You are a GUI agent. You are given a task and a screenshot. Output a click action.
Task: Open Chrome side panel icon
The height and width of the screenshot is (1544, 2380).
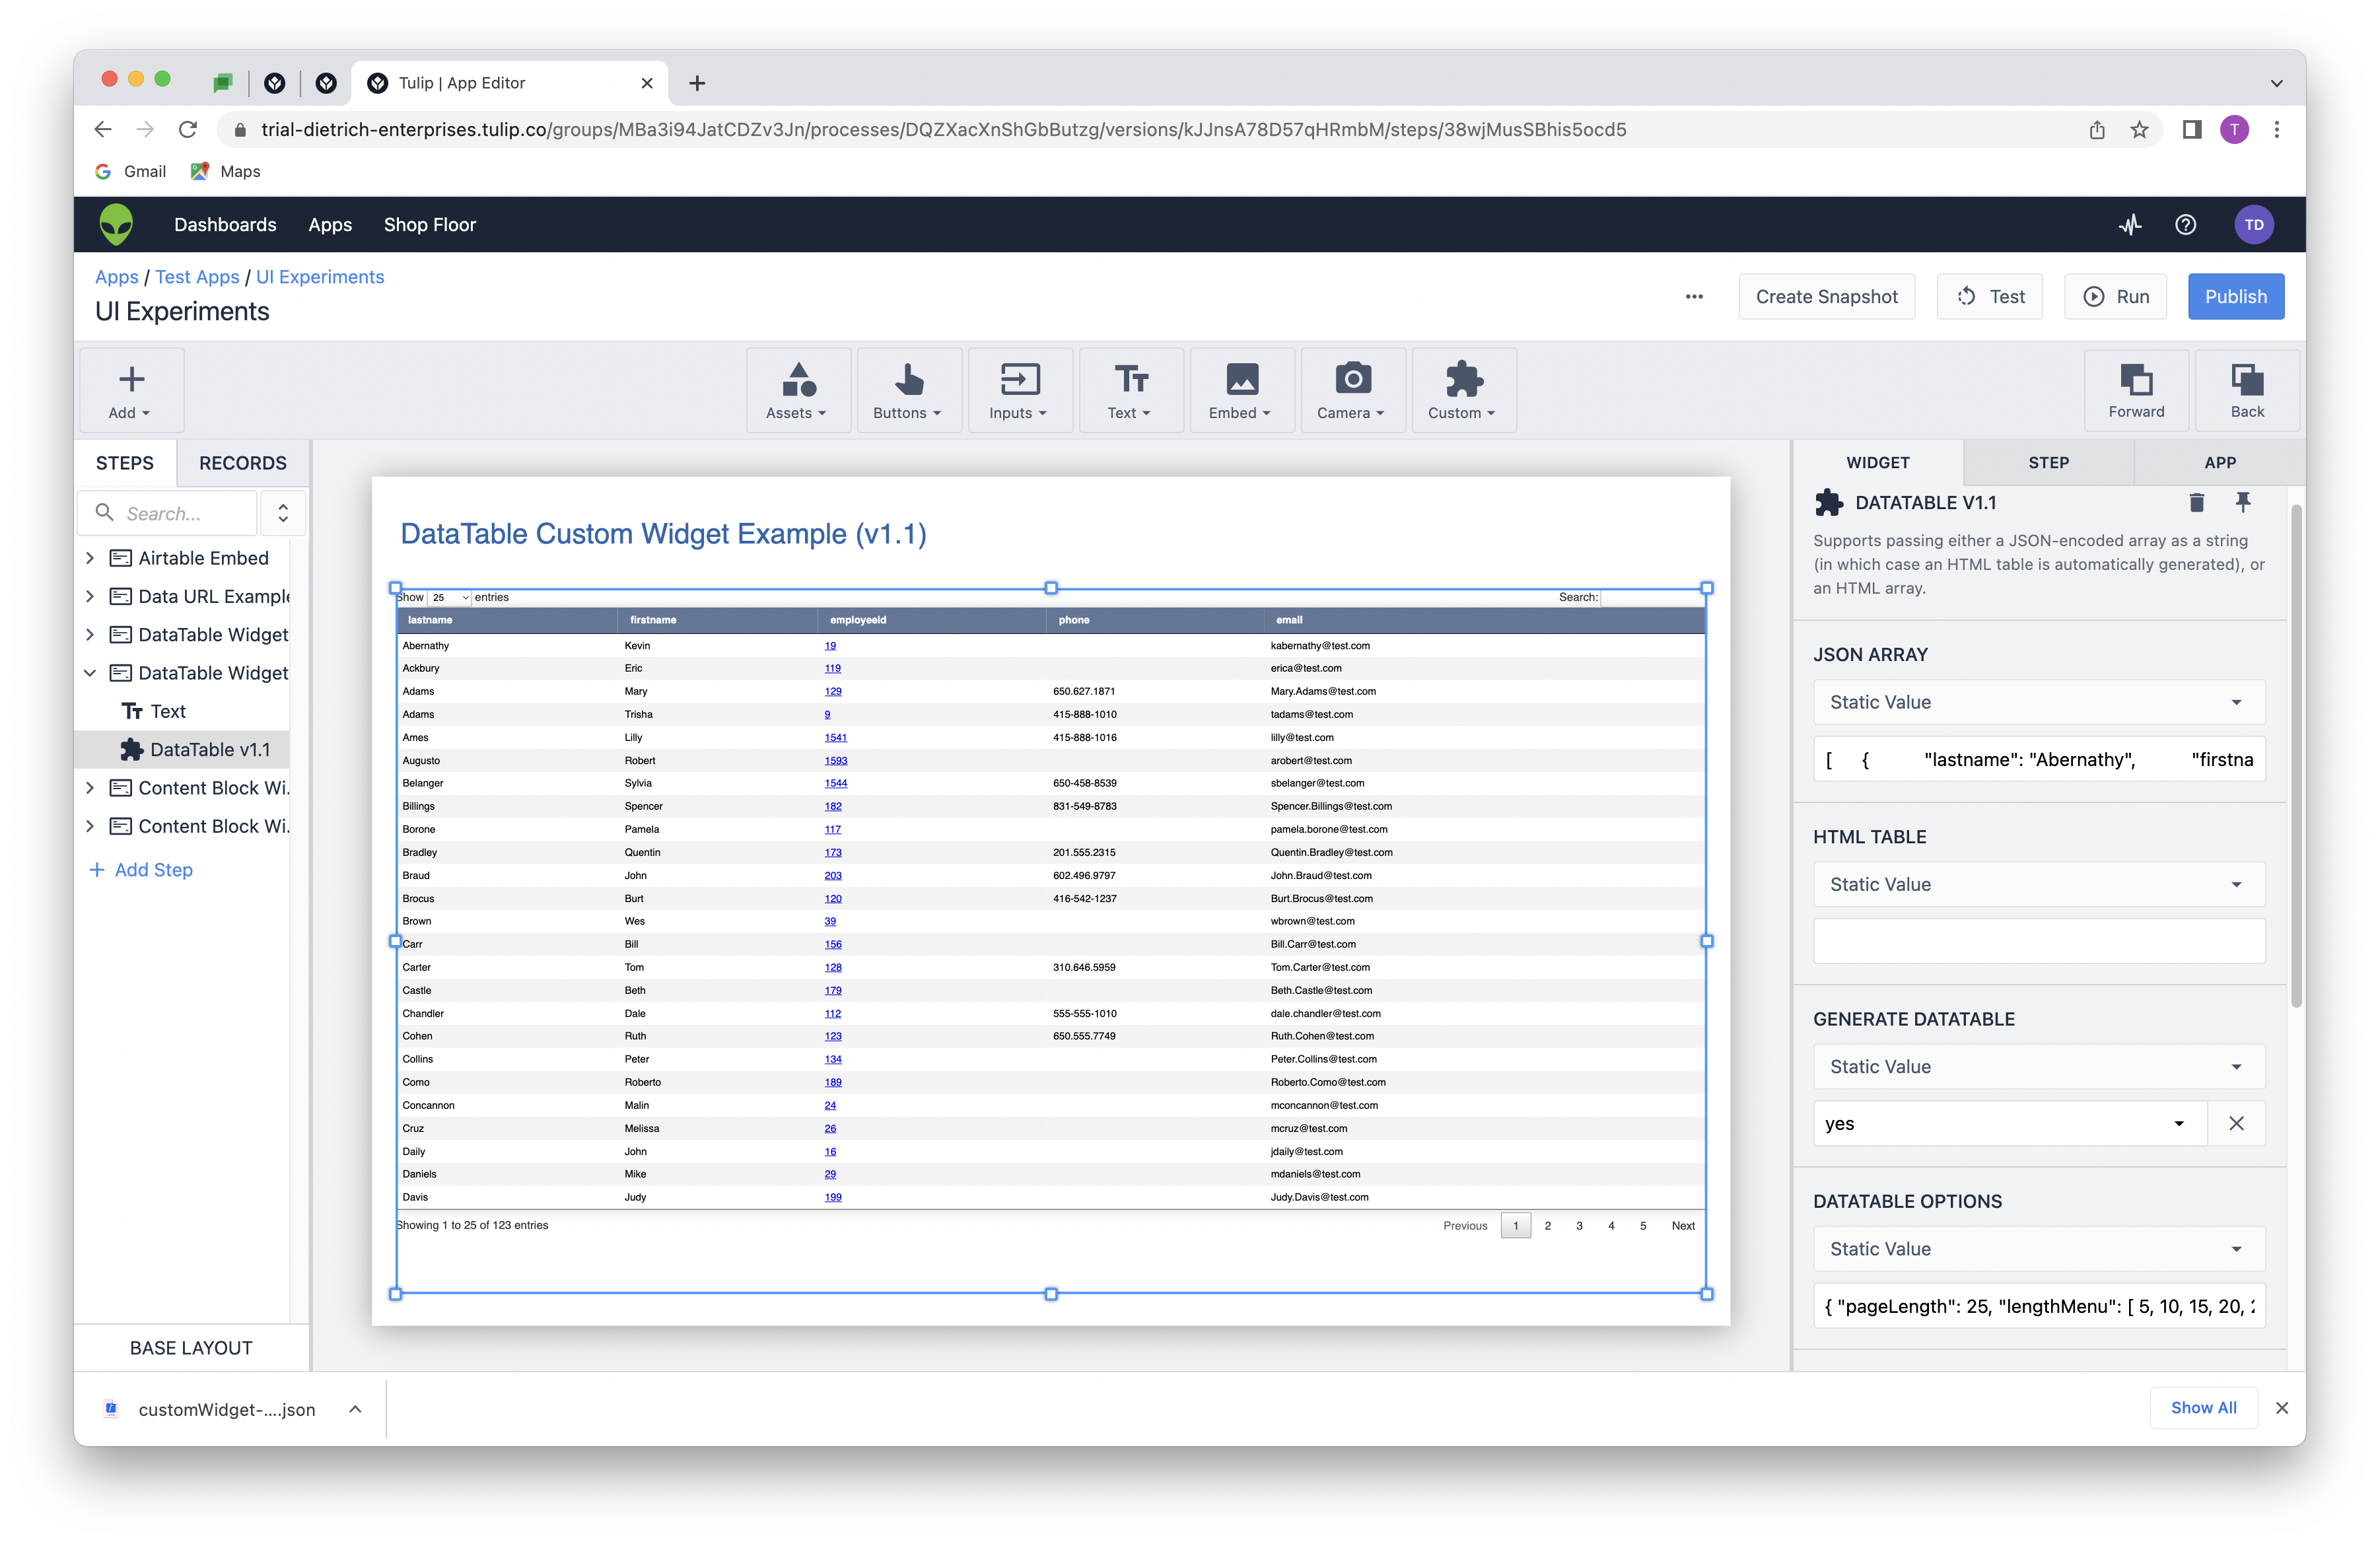click(2192, 129)
